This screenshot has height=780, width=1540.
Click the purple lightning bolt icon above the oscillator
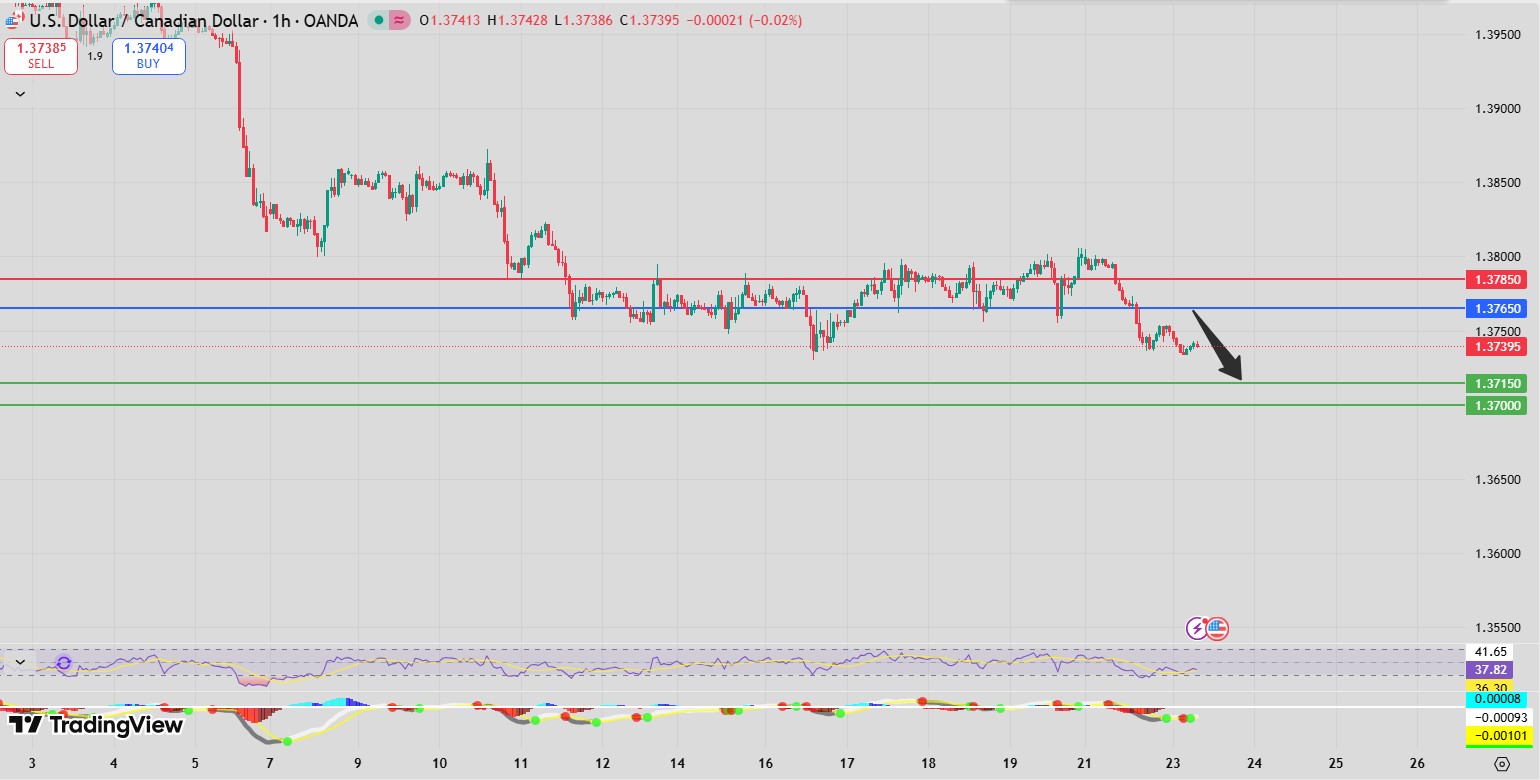tap(1196, 628)
